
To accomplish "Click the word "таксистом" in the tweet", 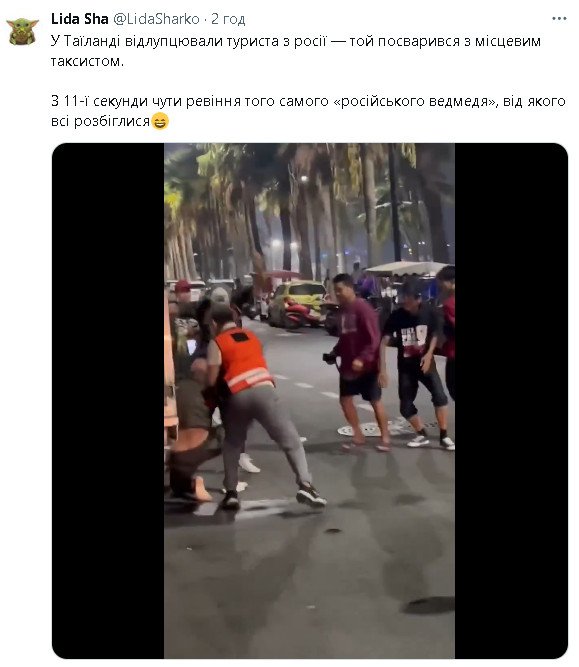I will [x=86, y=61].
